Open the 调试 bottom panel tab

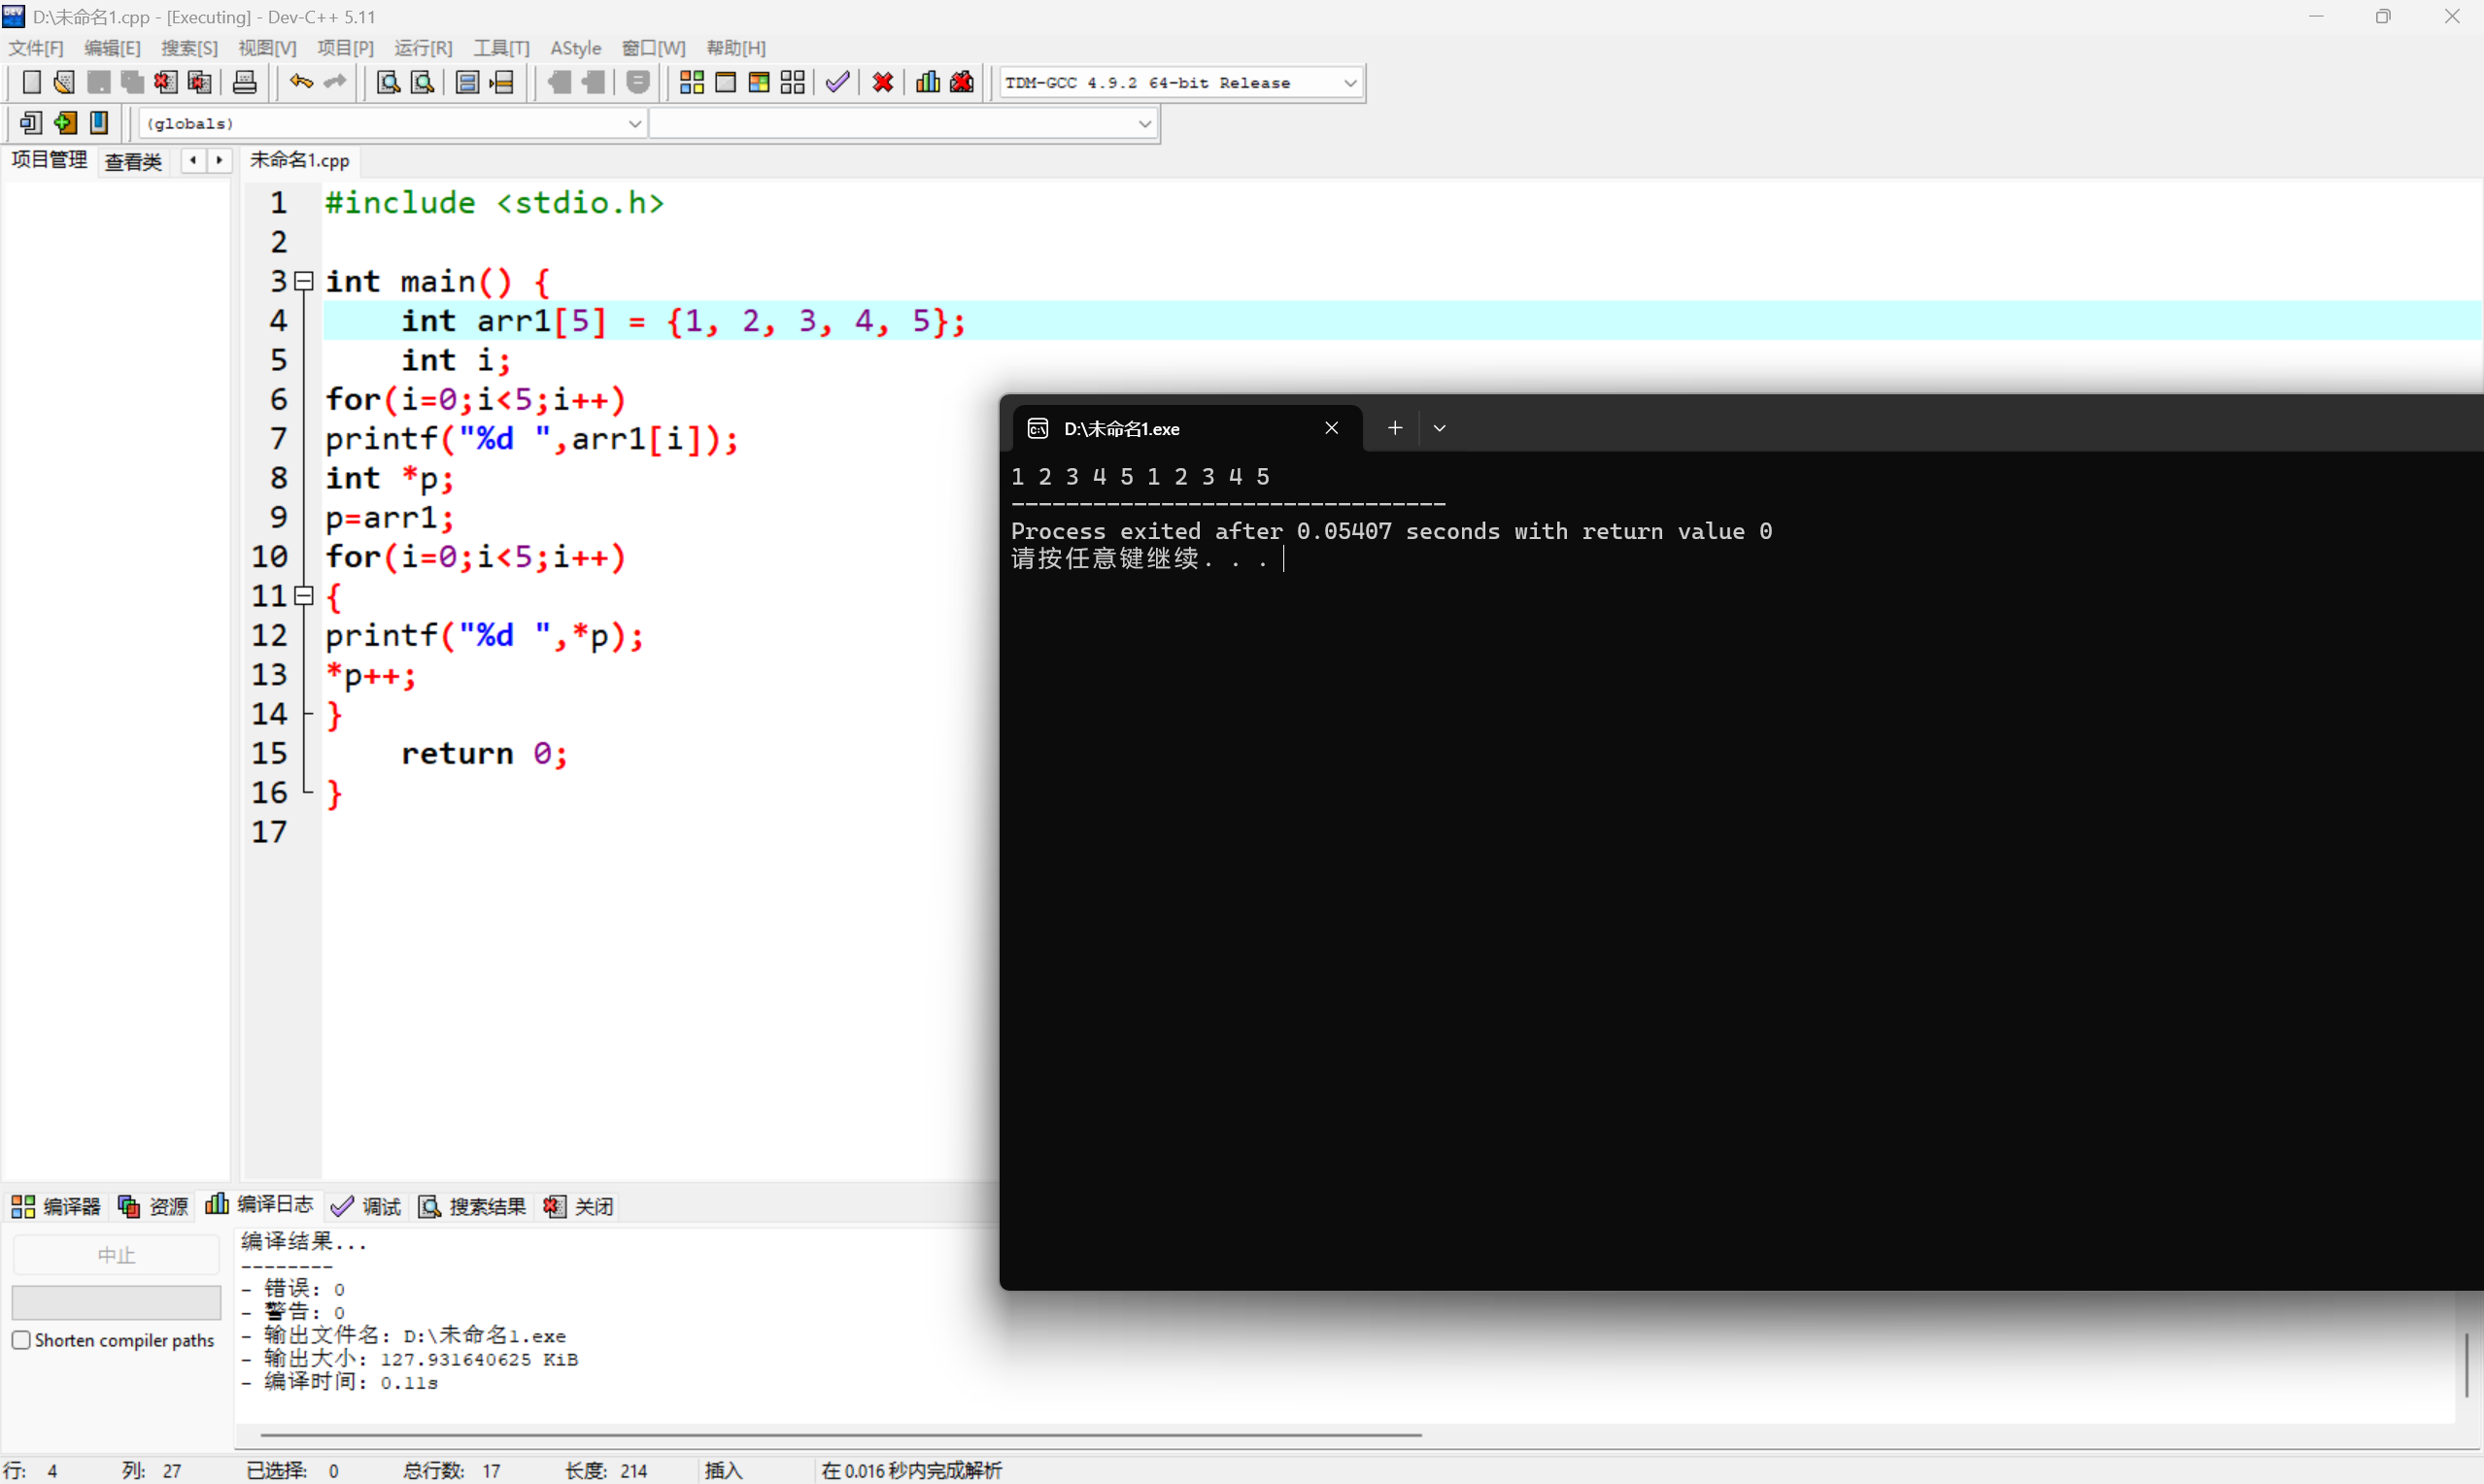pyautogui.click(x=366, y=1206)
